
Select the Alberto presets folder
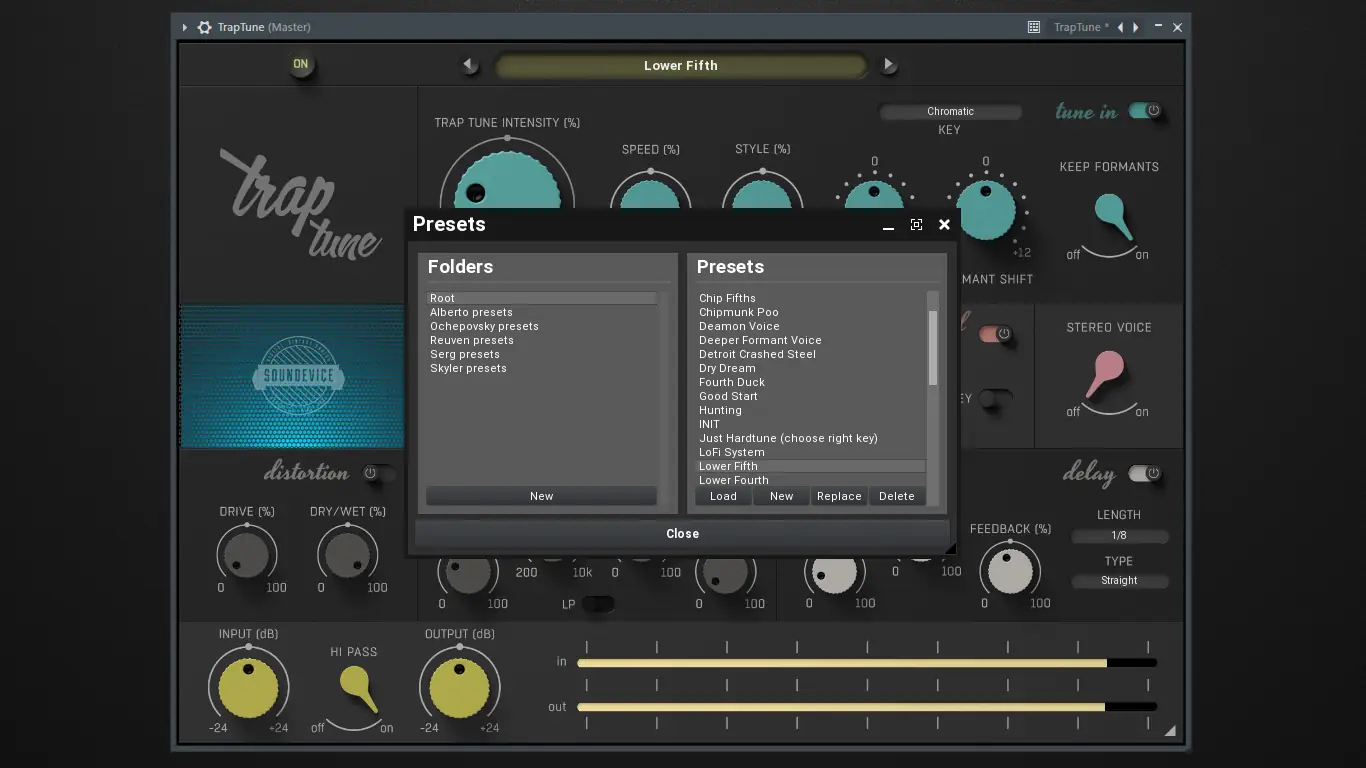tap(542, 312)
